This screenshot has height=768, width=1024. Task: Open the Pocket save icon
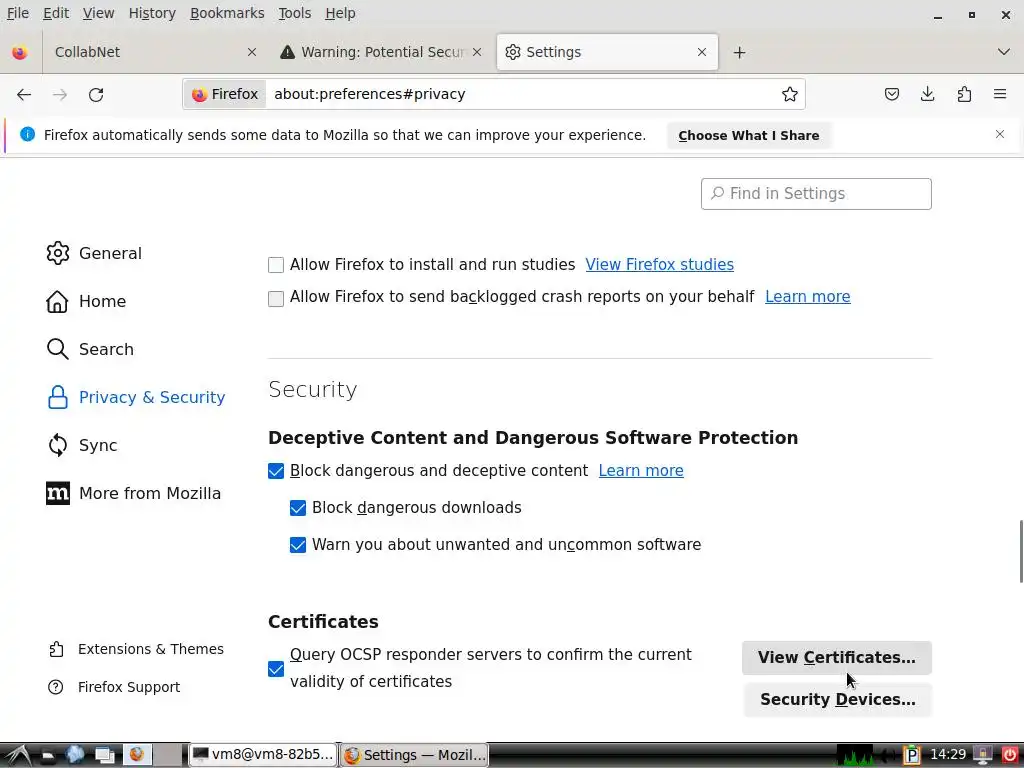pyautogui.click(x=892, y=94)
